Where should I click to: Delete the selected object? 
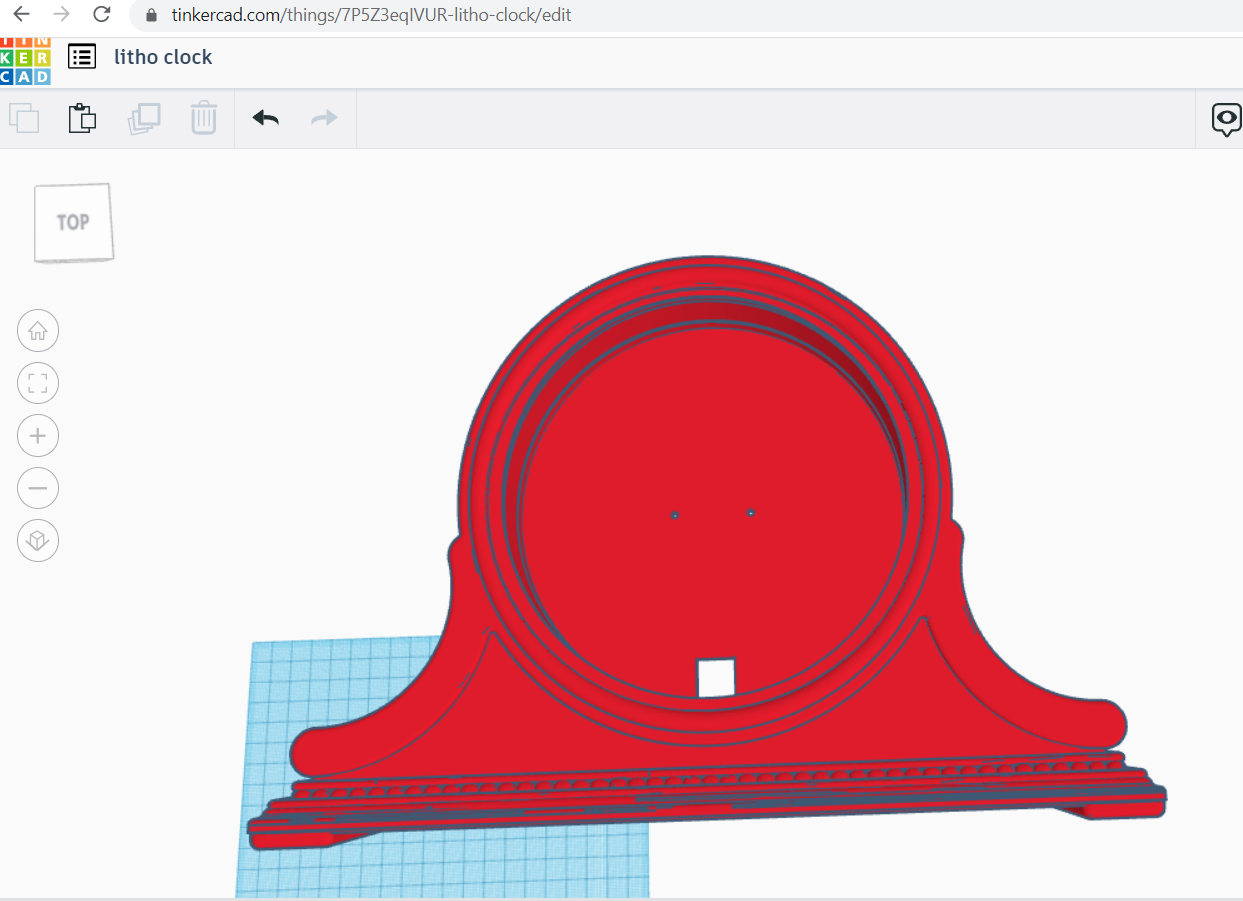coord(204,118)
